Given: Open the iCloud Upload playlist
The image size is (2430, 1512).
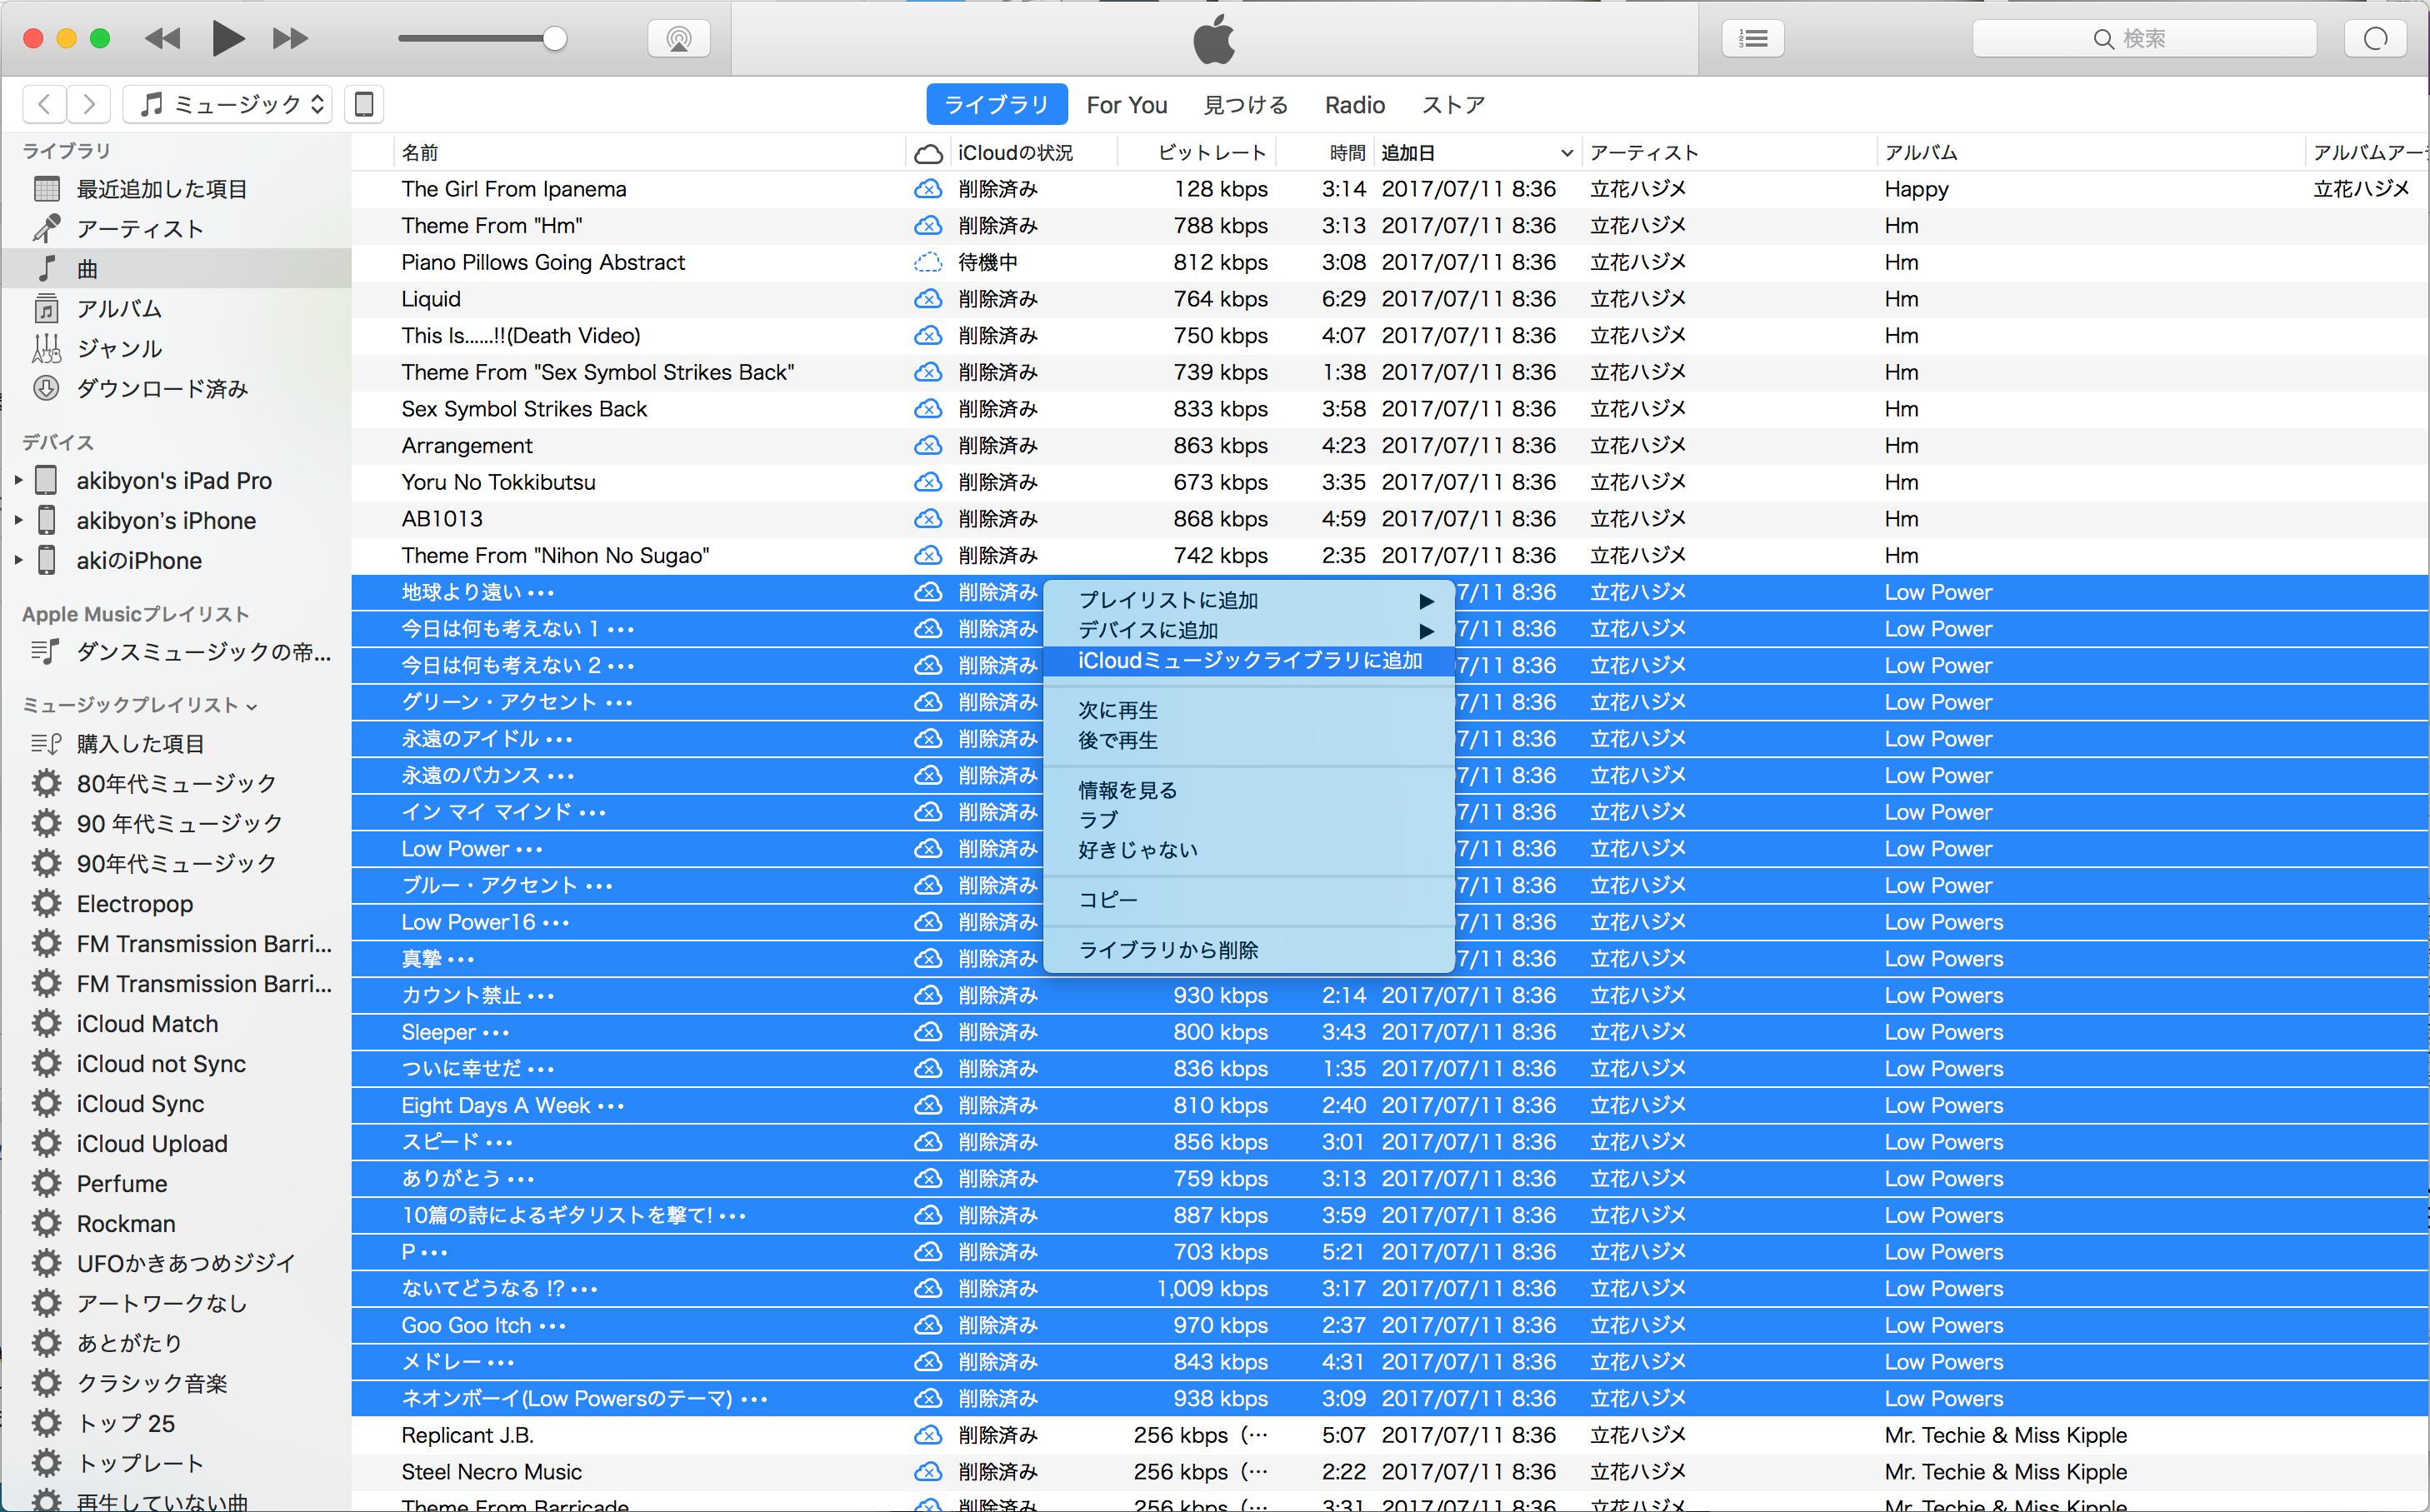Looking at the screenshot, I should [176, 1144].
